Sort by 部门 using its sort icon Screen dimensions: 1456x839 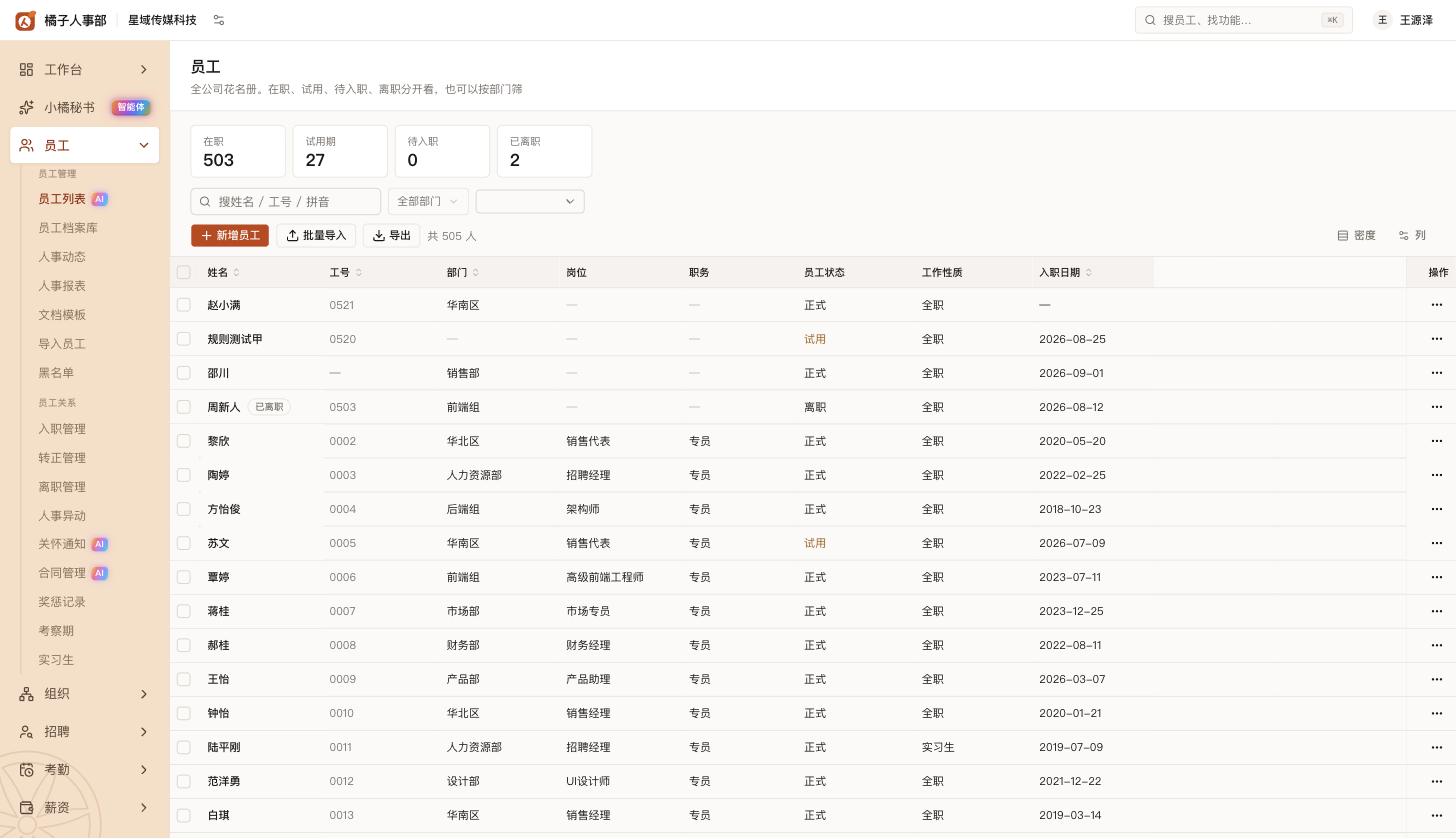[476, 273]
